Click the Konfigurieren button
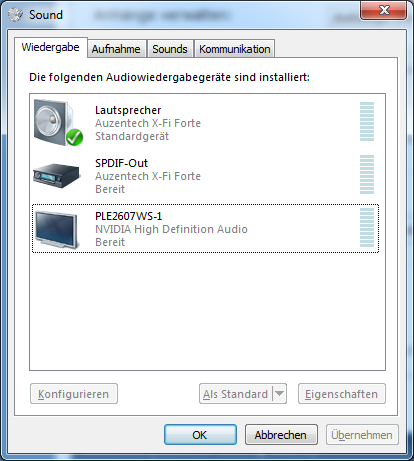 [74, 394]
